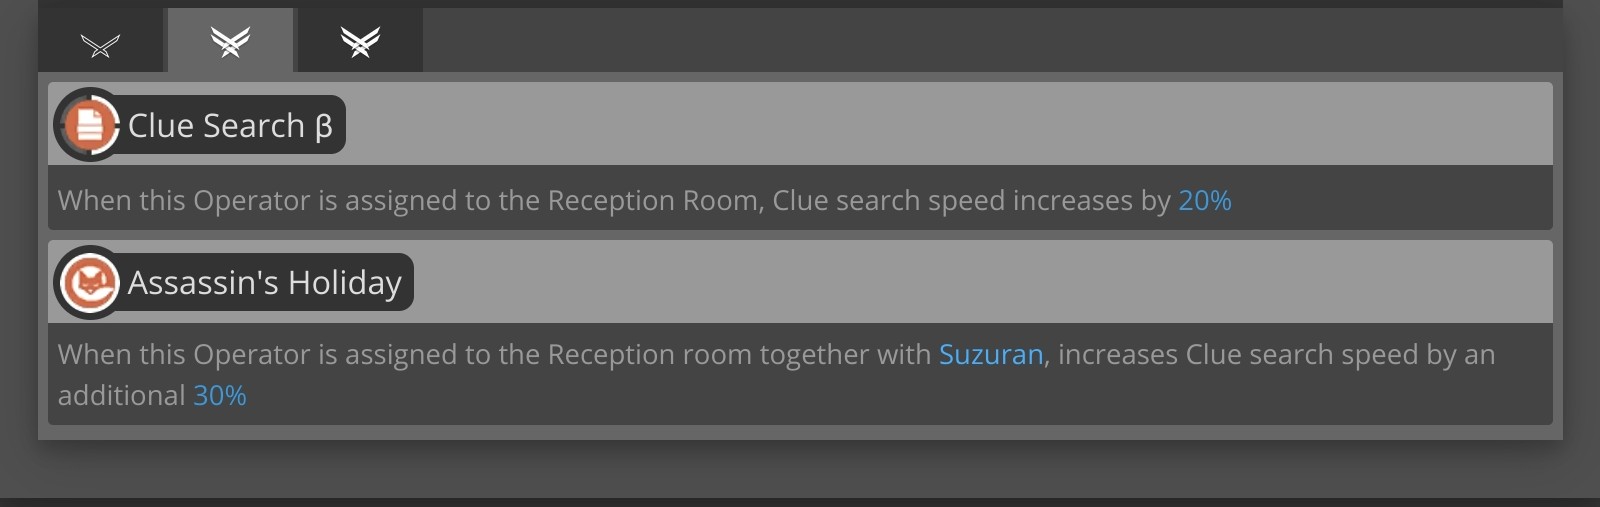The image size is (1600, 507).
Task: Click the Clue Search β title label
Action: (x=230, y=126)
